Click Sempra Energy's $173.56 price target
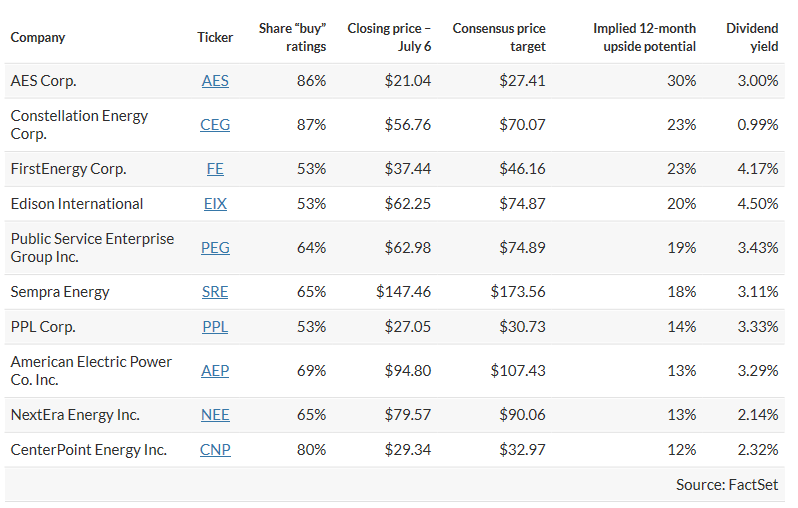798x508 pixels. [x=518, y=292]
